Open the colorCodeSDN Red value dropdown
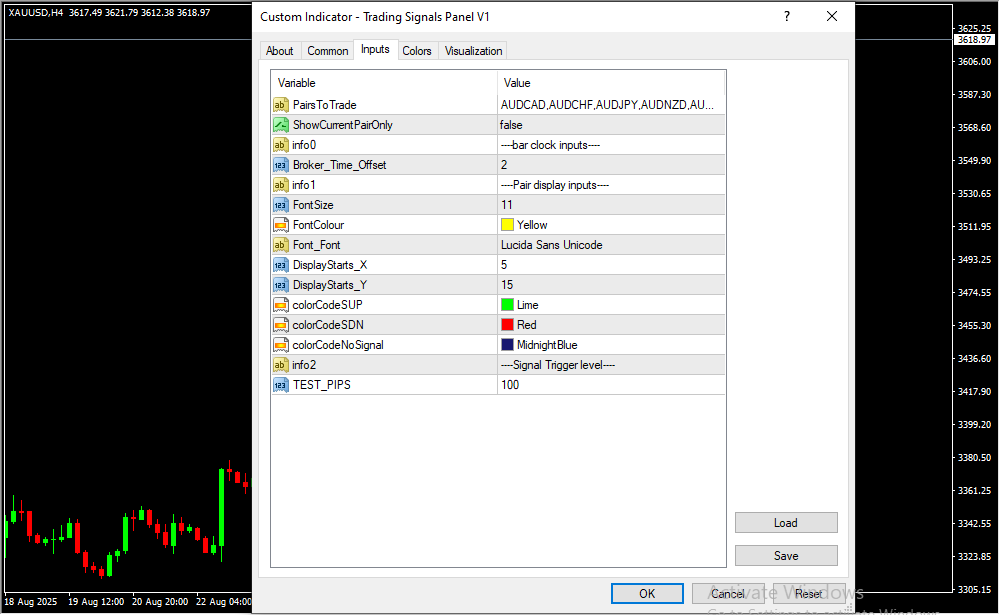Screen dimensions: 1000x615 pyautogui.click(x=610, y=325)
